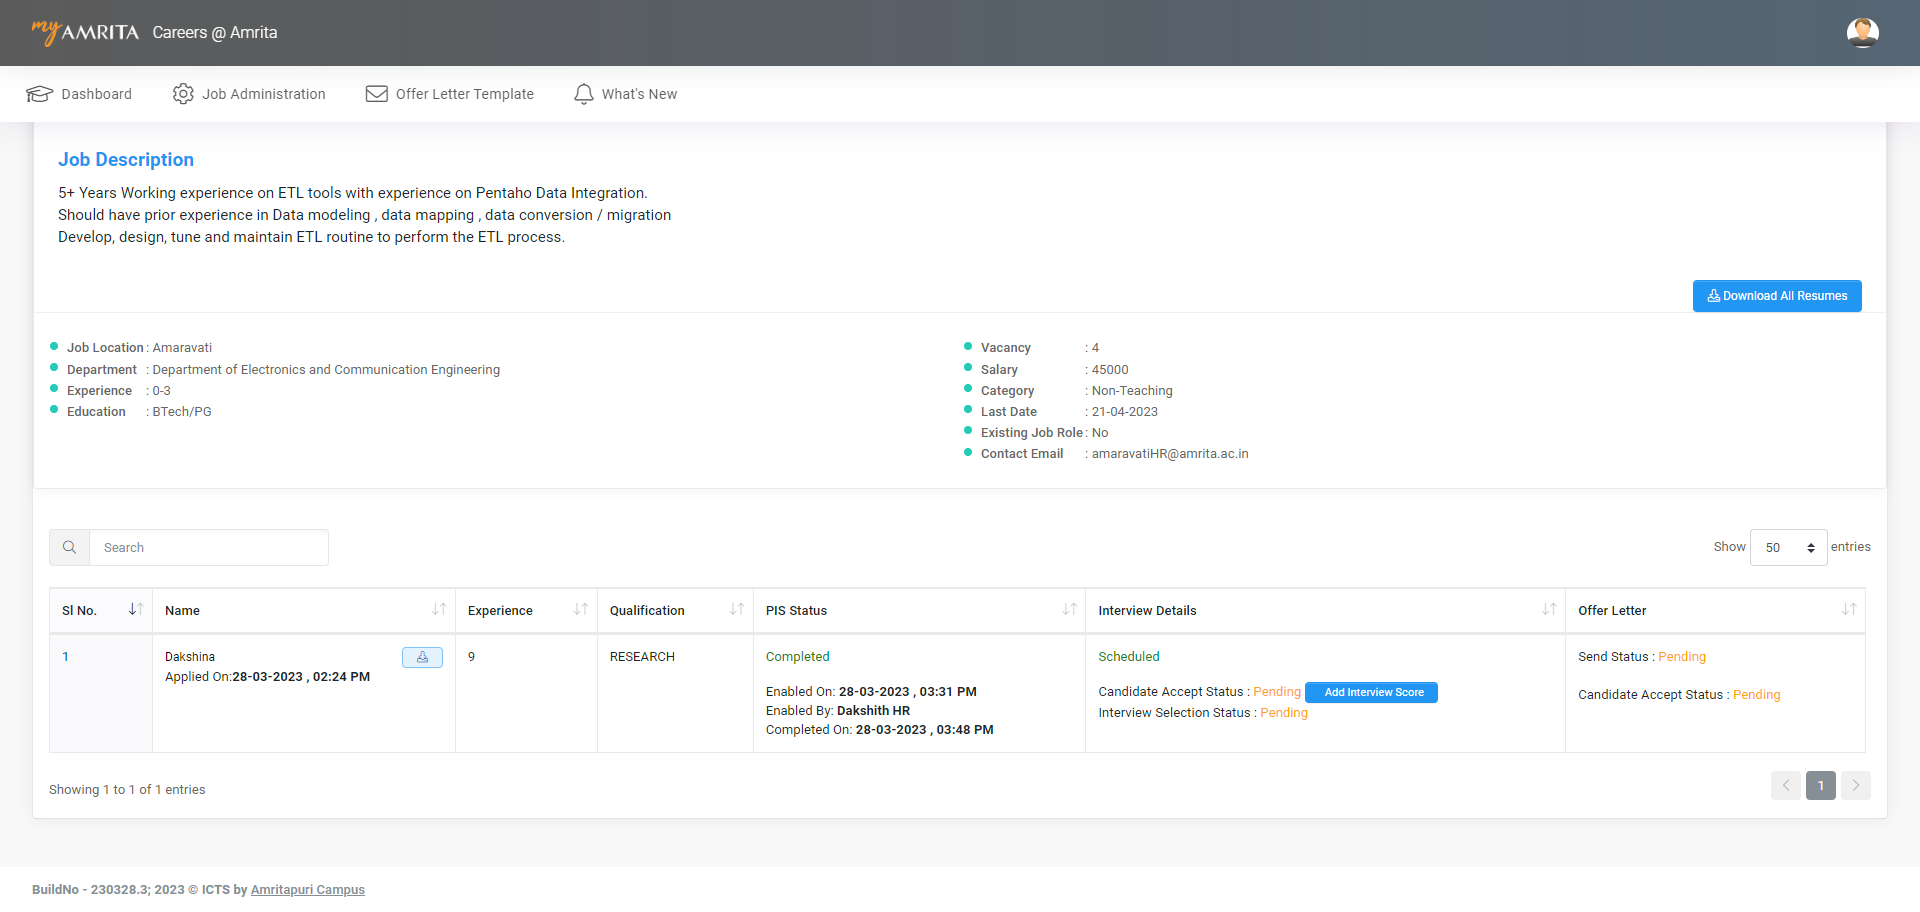Image resolution: width=1920 pixels, height=912 pixels.
Task: Click the user profile avatar icon
Action: point(1862,33)
